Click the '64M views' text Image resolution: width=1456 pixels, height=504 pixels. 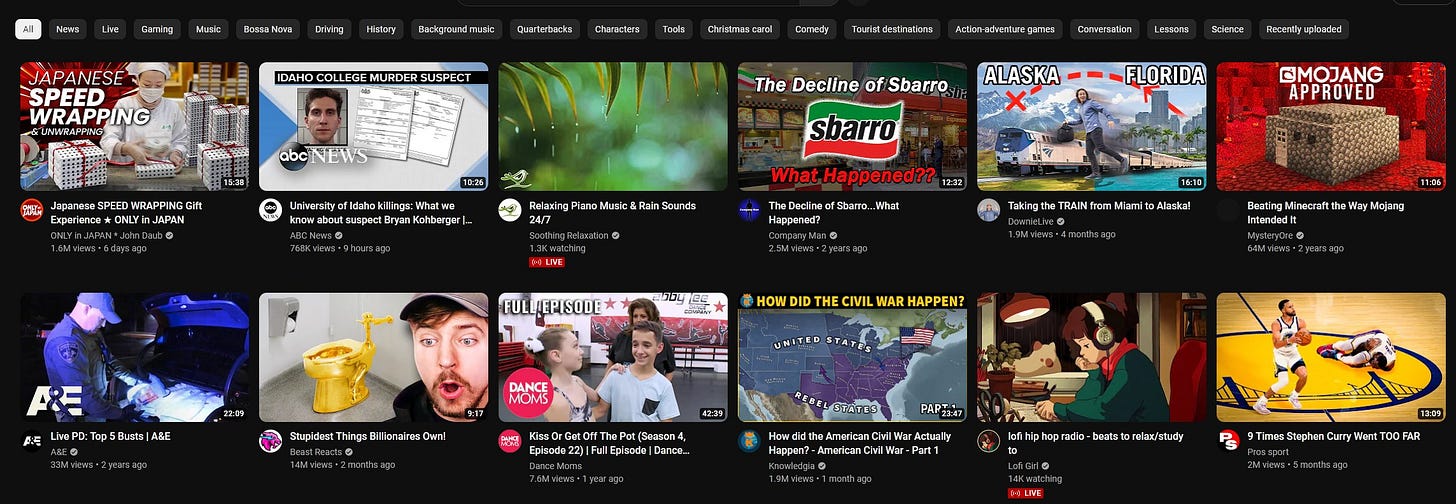tap(1267, 248)
